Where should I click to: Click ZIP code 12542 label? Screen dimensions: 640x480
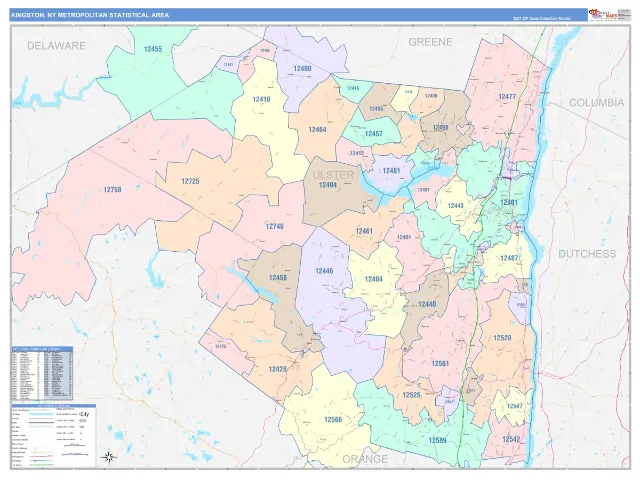click(511, 439)
